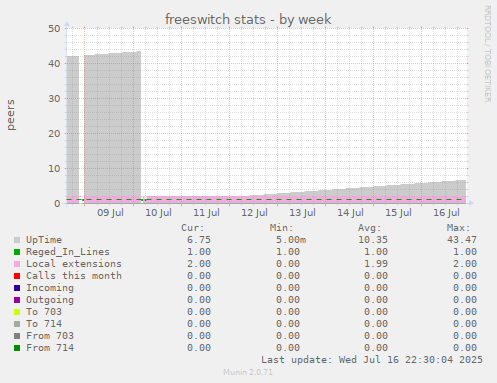Viewport: 497px width, 383px height.
Task: Click the 'Incoming' legend label
Action: coord(50,288)
